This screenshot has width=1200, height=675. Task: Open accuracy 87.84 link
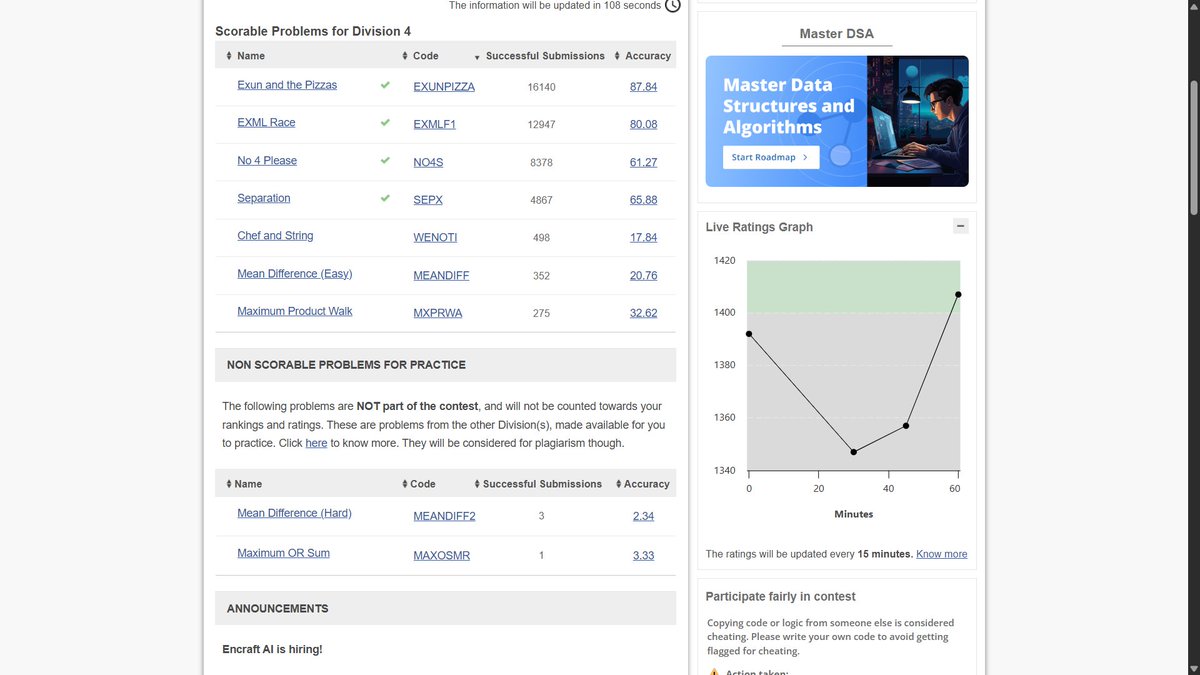pyautogui.click(x=643, y=87)
